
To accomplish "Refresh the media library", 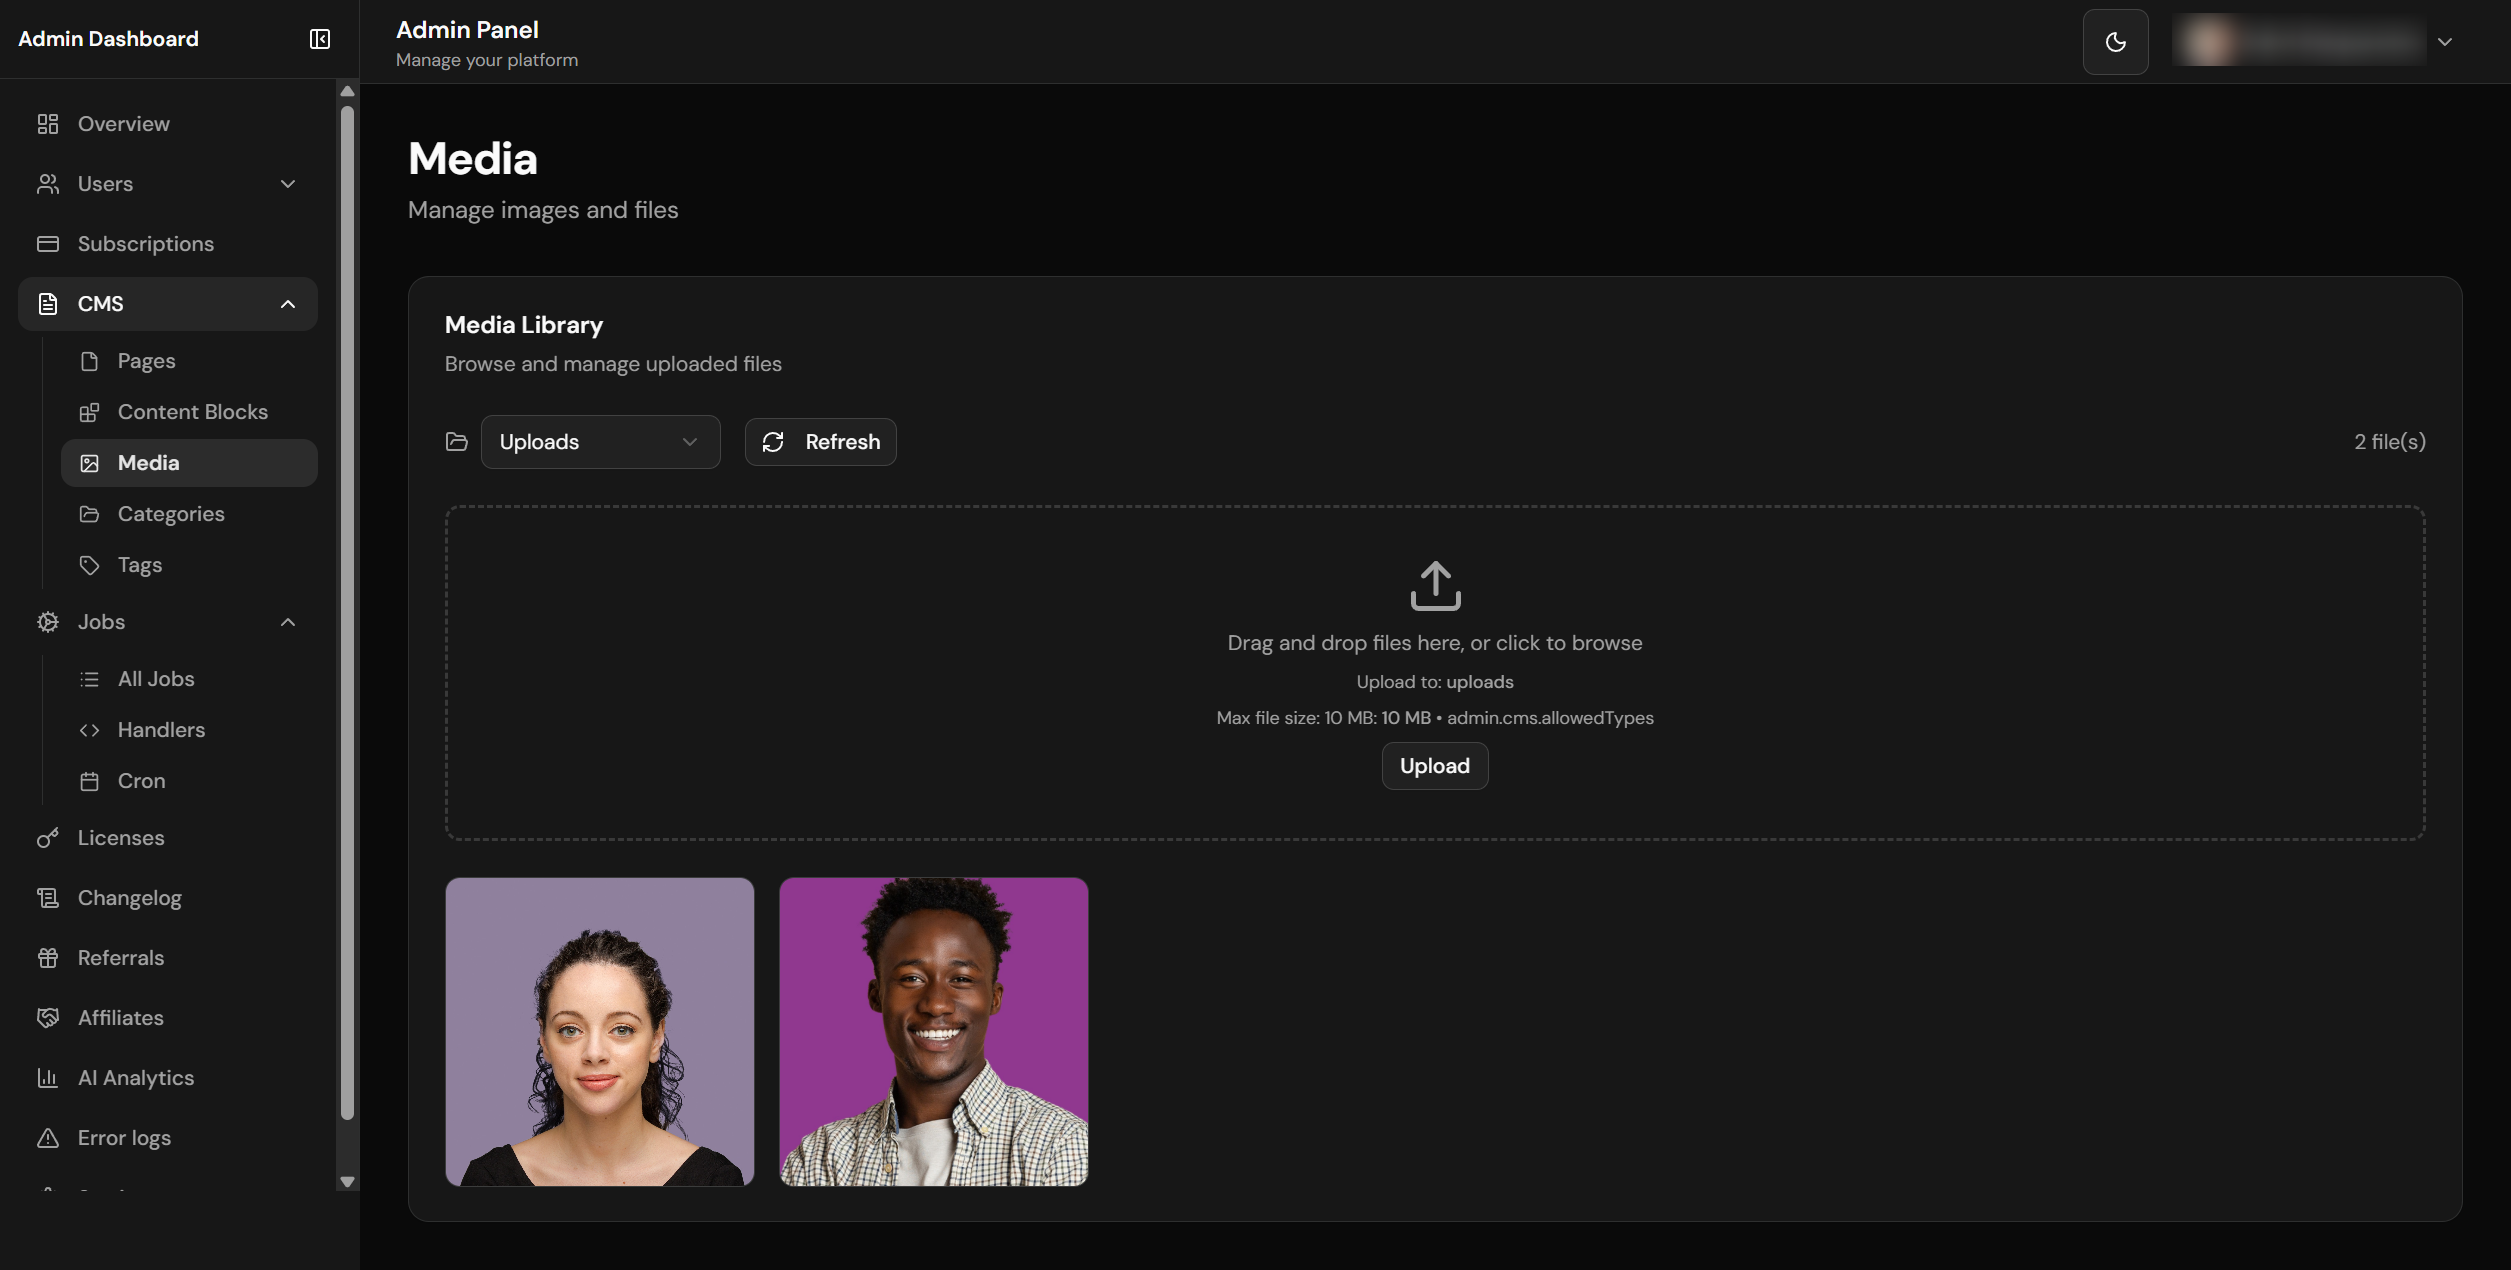I will tap(820, 442).
